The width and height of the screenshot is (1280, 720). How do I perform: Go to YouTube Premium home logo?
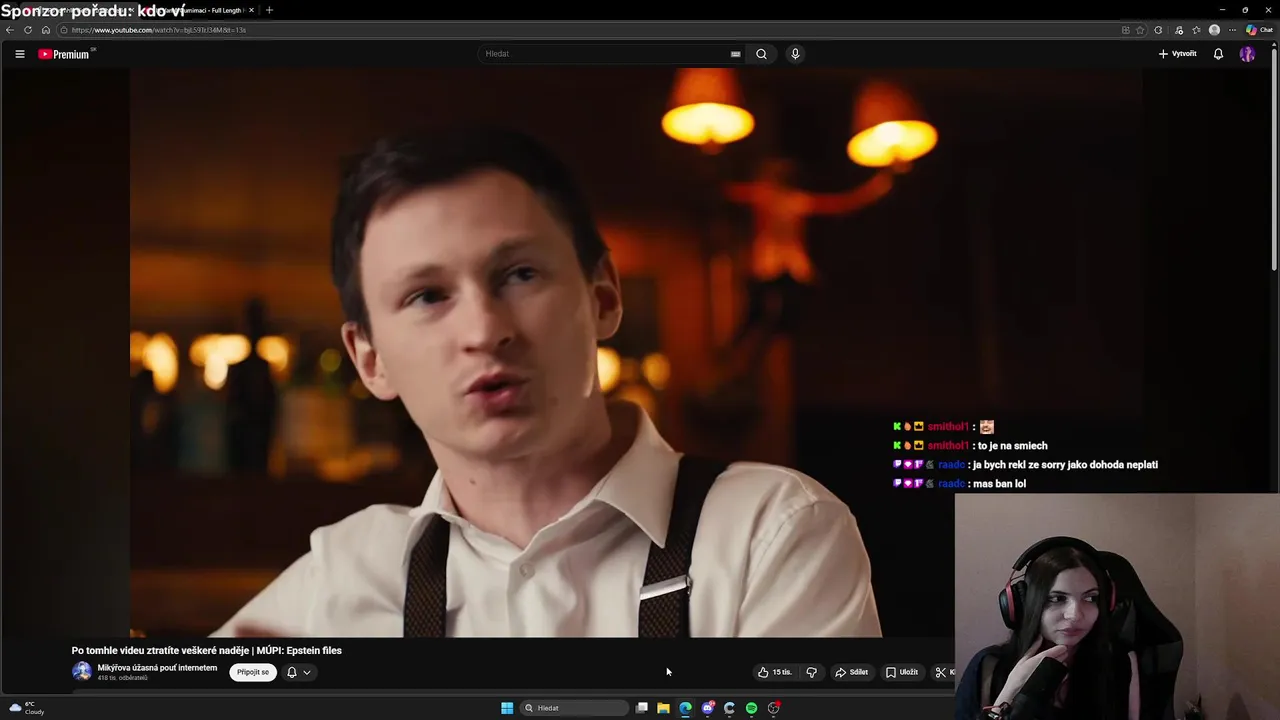(x=65, y=54)
